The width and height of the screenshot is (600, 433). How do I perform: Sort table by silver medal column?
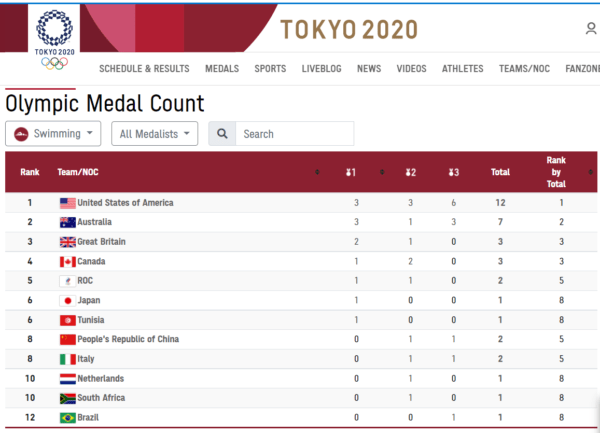tap(410, 172)
